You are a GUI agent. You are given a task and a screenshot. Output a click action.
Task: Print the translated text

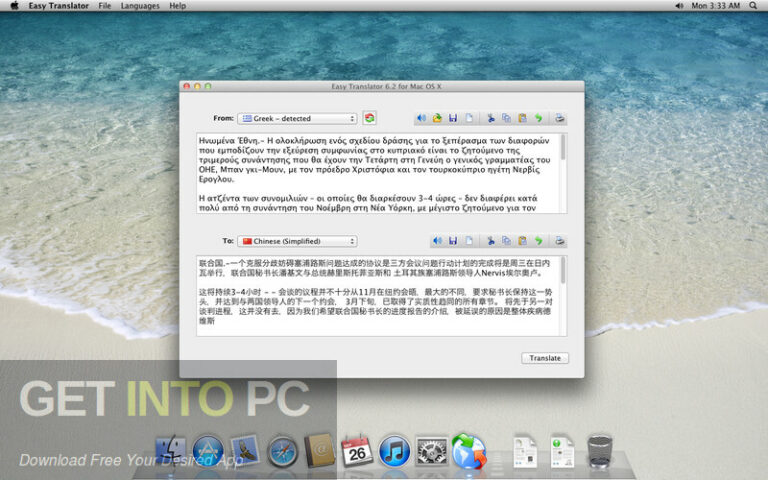click(559, 240)
